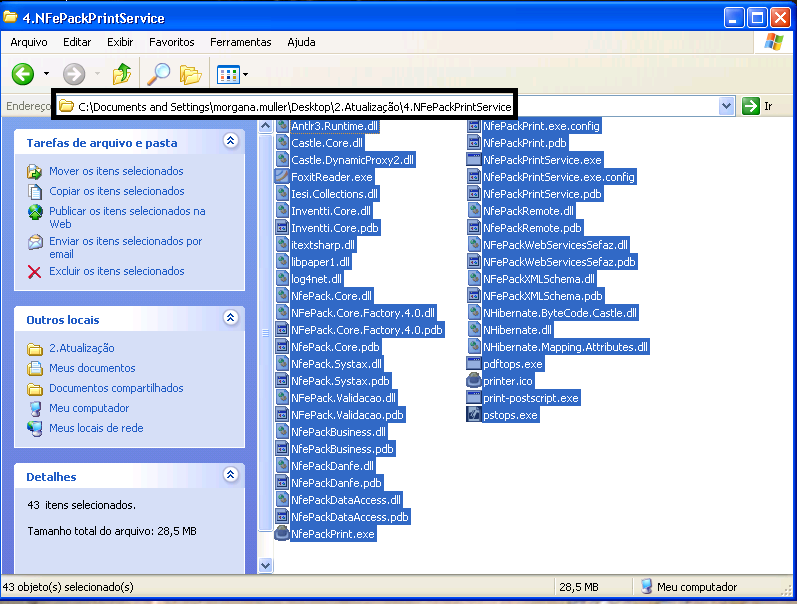The height and width of the screenshot is (604, 797).
Task: Expand the address bar dropdown
Action: coord(726,106)
